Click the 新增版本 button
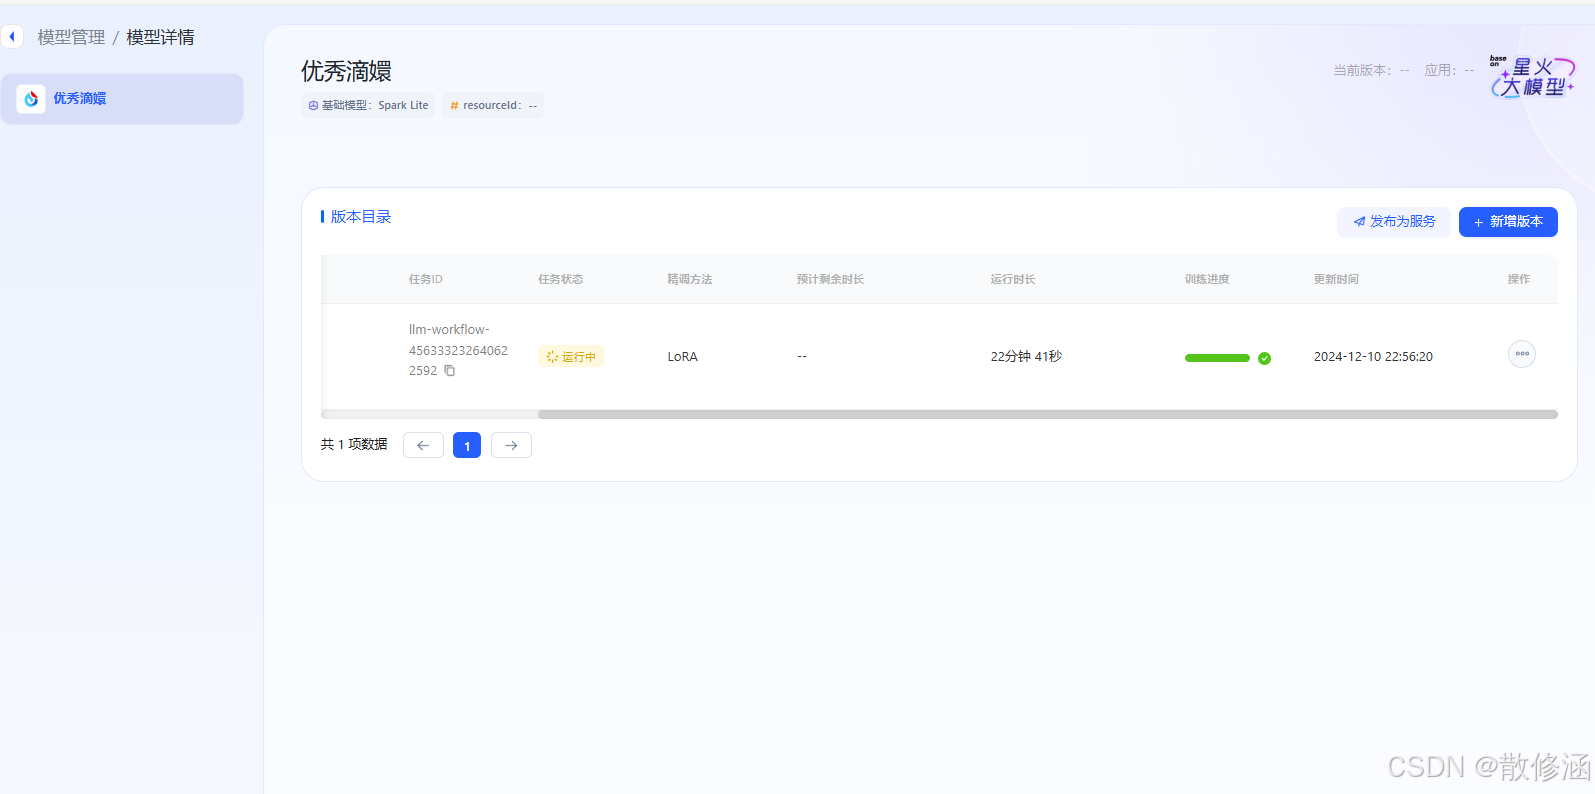This screenshot has height=794, width=1595. click(1508, 222)
